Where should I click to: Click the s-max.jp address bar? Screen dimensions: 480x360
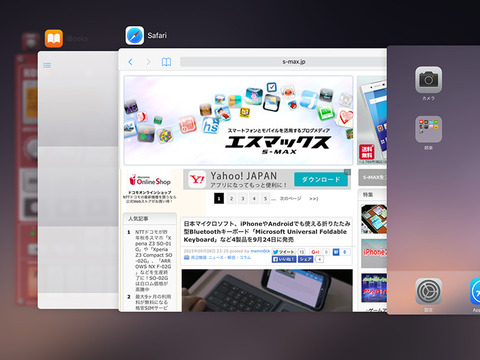point(283,62)
